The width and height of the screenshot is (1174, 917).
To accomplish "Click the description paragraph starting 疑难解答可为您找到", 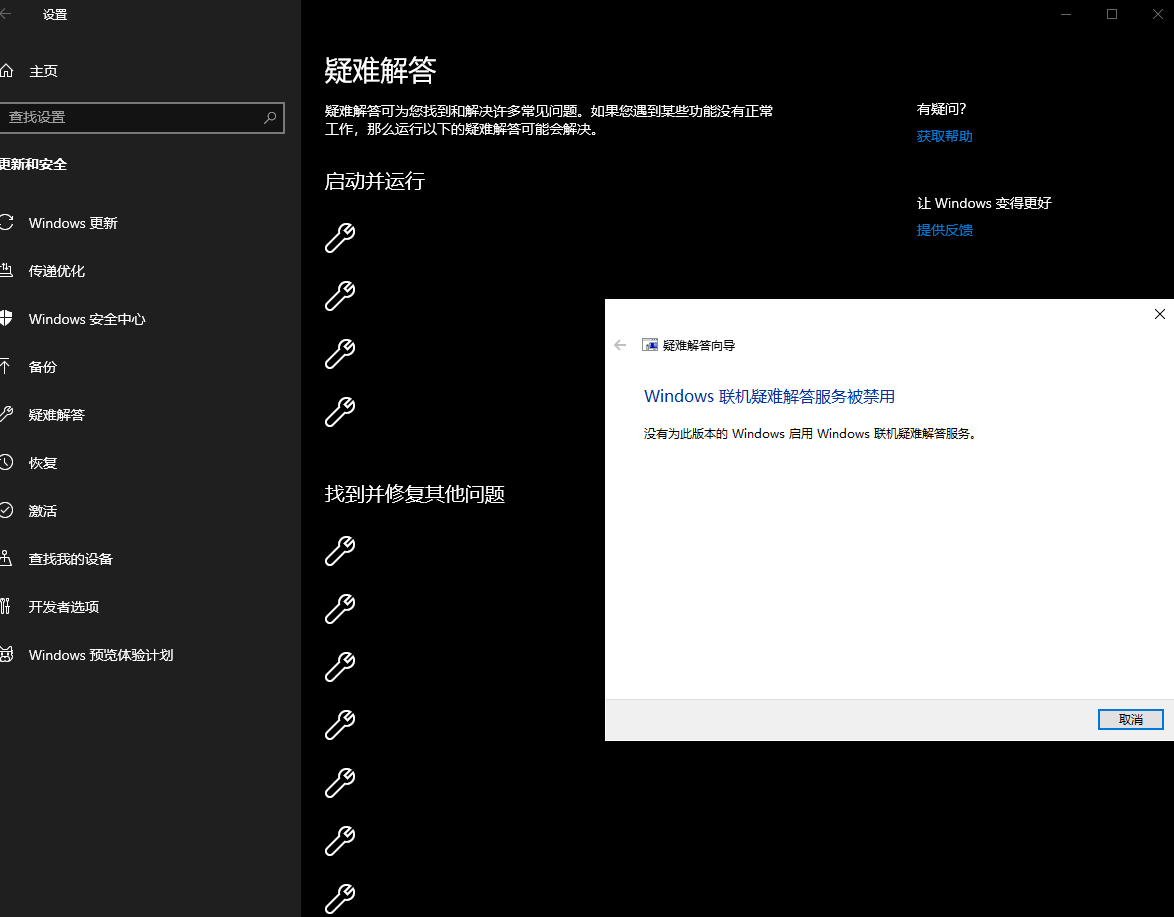I will point(549,120).
